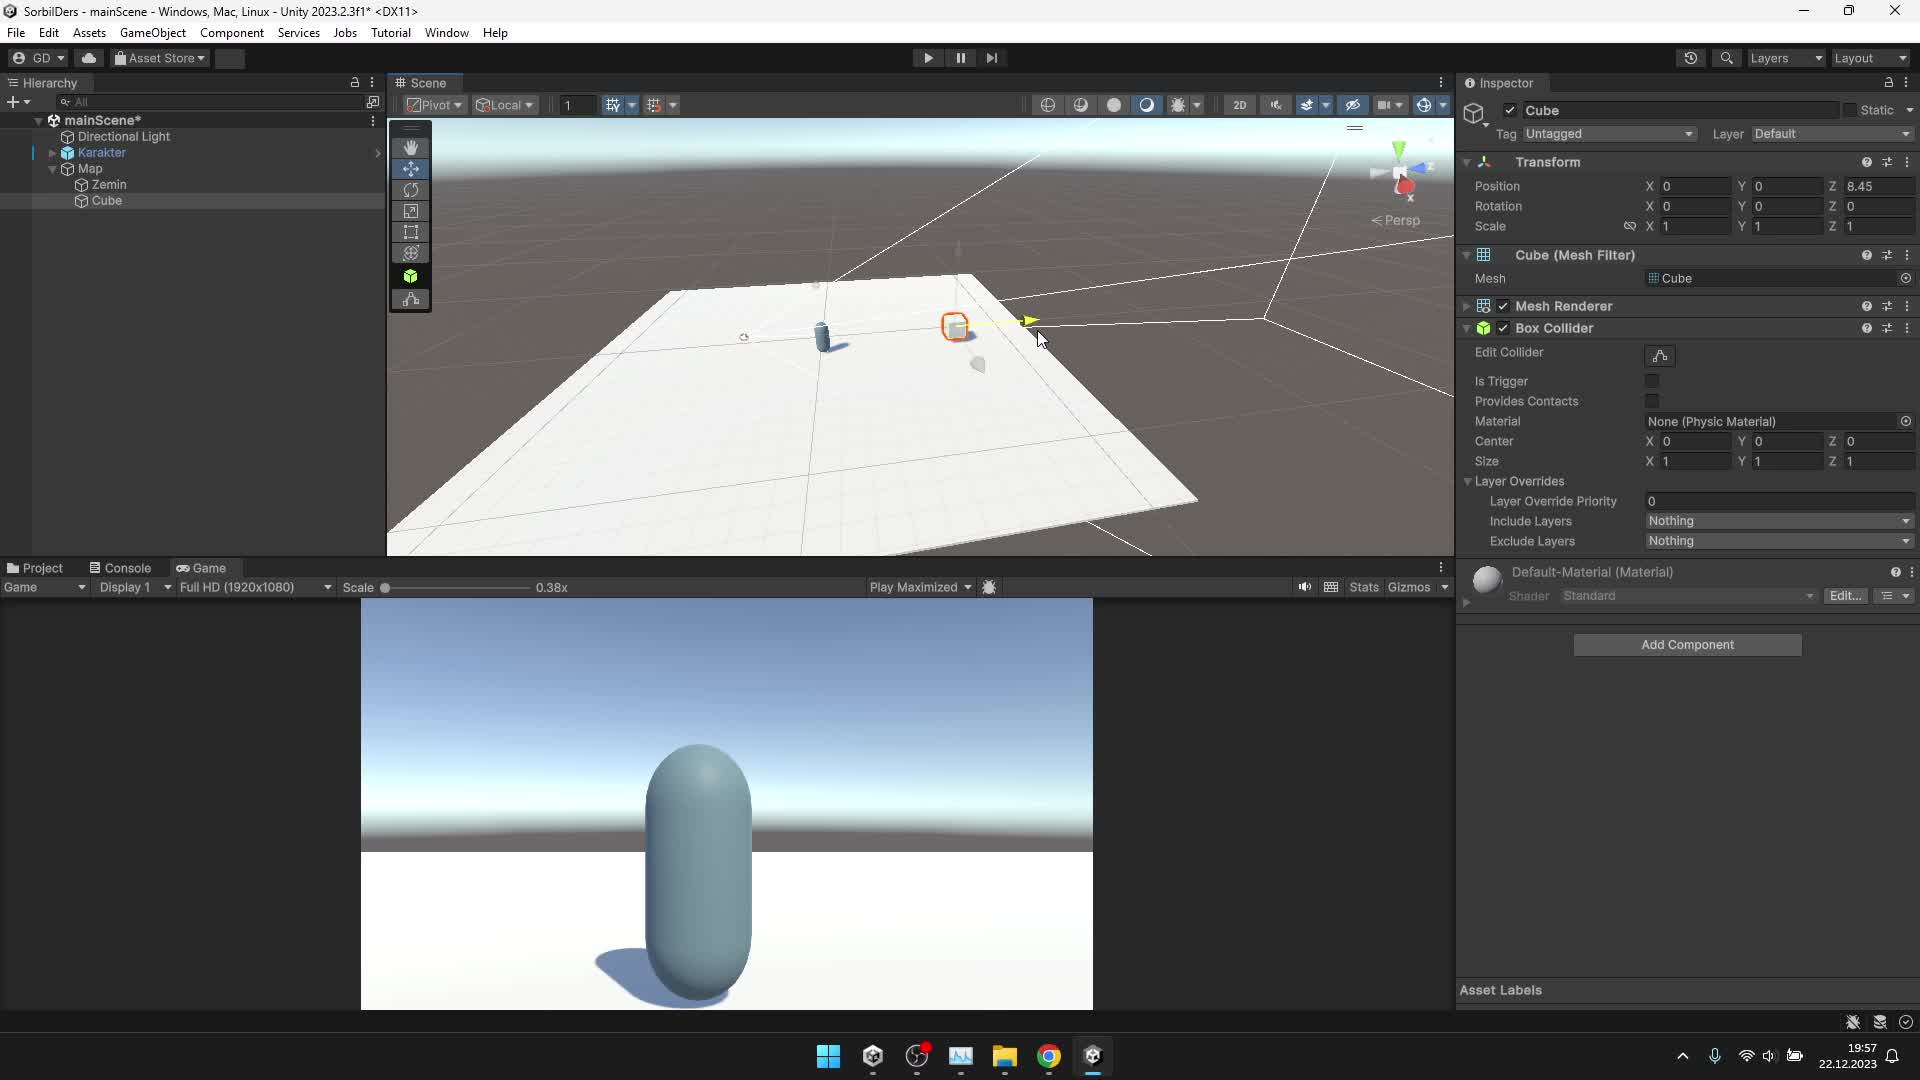
Task: Click the Gizmos toggle in Game view
Action: 1408,587
